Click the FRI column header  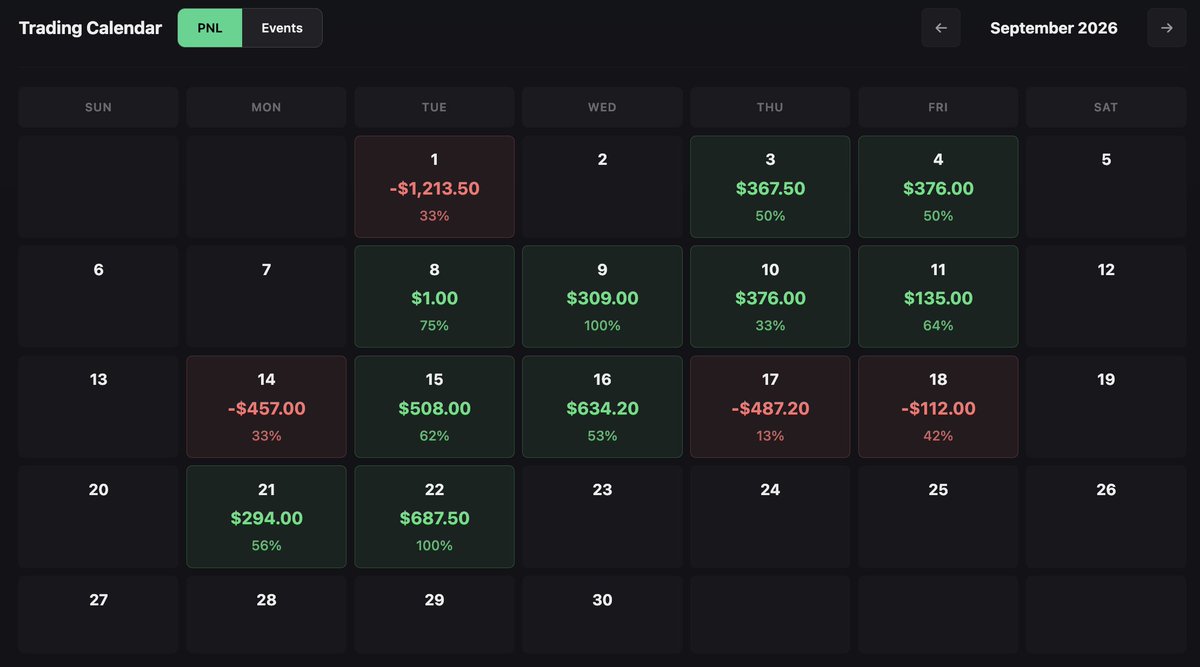938,107
